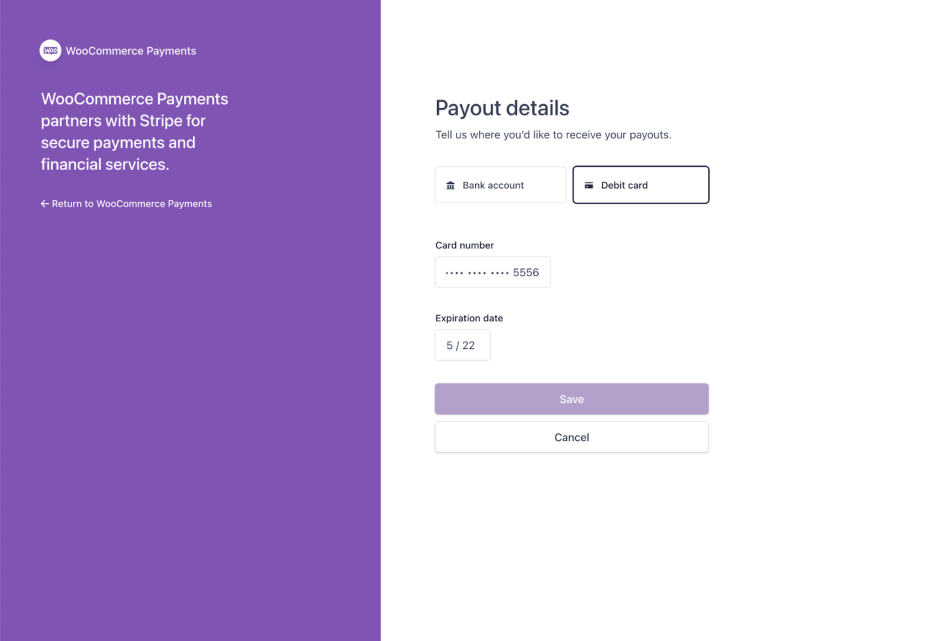Screen dimensions: 950x641
Task: Focus the card number input field
Action: [x=492, y=272]
